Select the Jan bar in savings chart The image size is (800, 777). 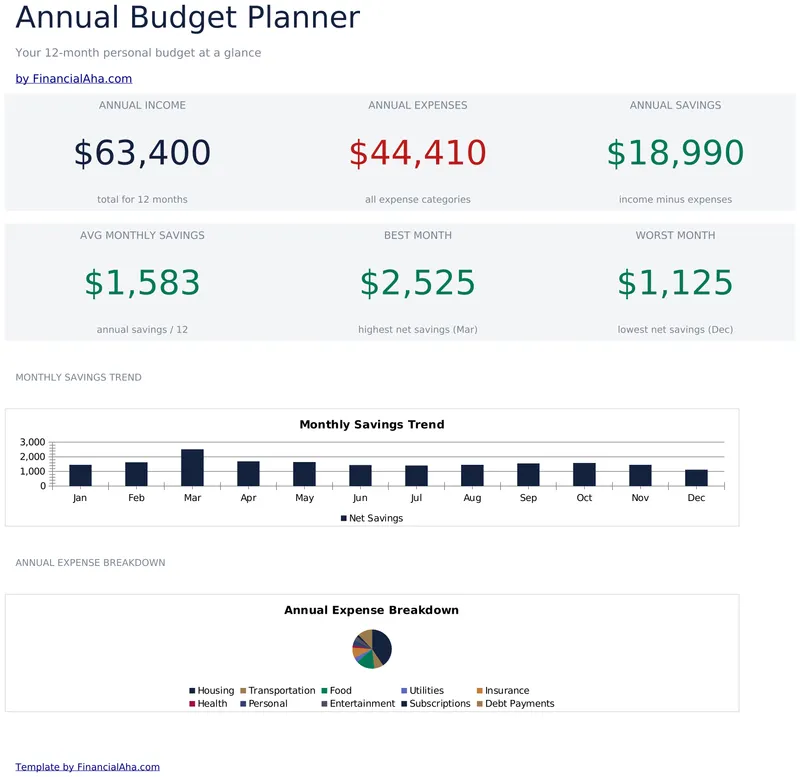81,475
